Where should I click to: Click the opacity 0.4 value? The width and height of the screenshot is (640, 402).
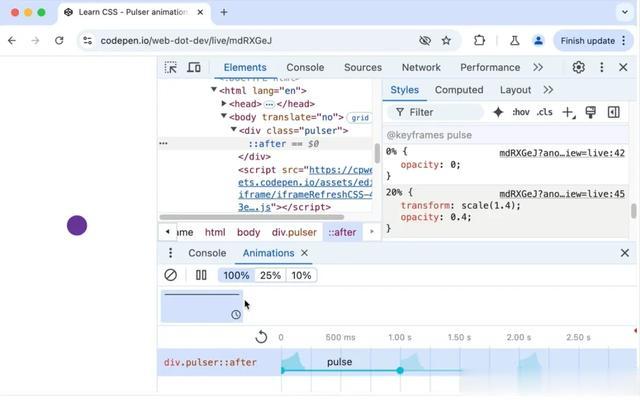[459, 217]
